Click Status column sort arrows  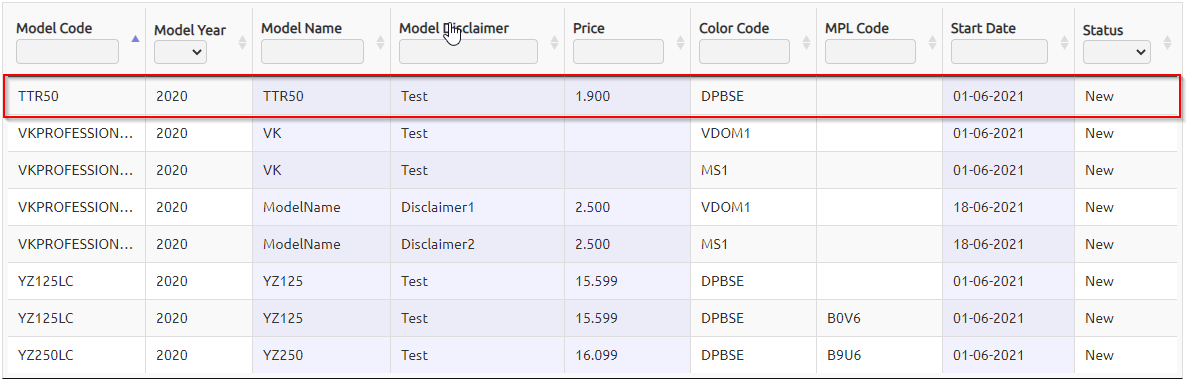click(x=1168, y=42)
